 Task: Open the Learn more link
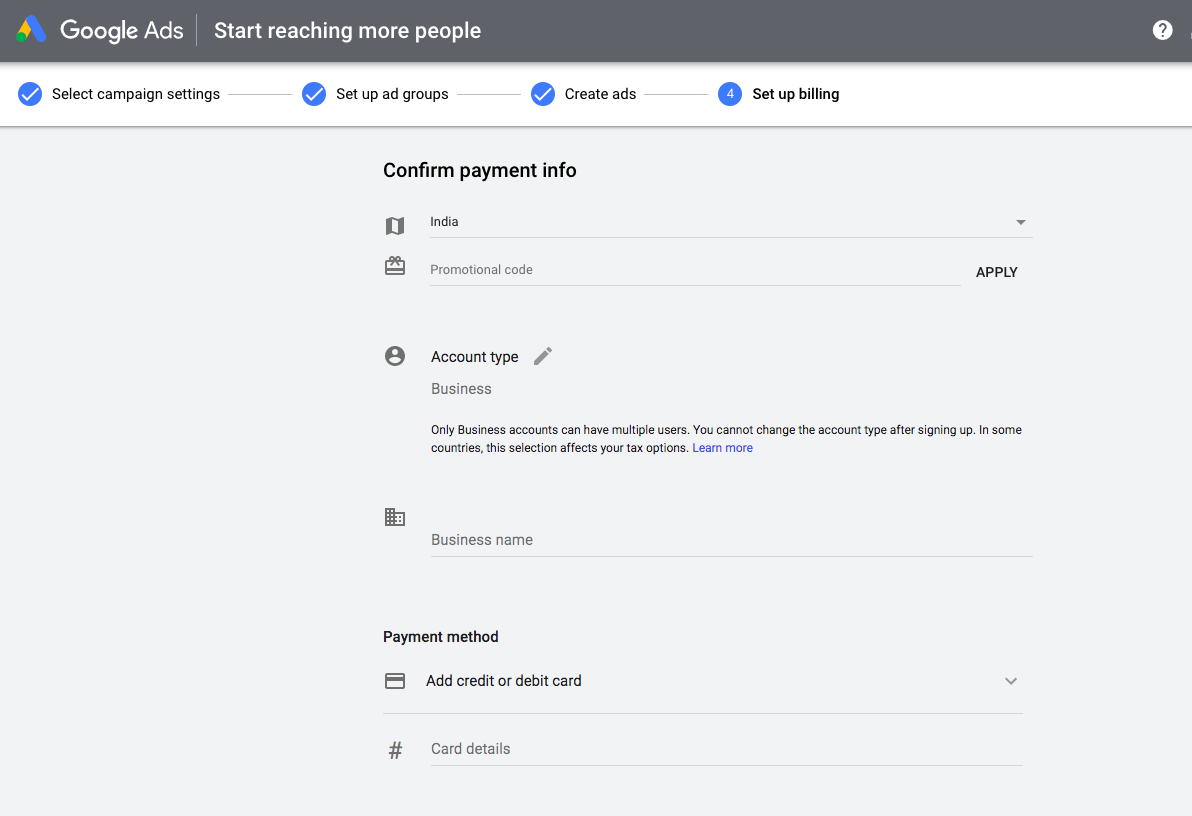click(x=722, y=448)
